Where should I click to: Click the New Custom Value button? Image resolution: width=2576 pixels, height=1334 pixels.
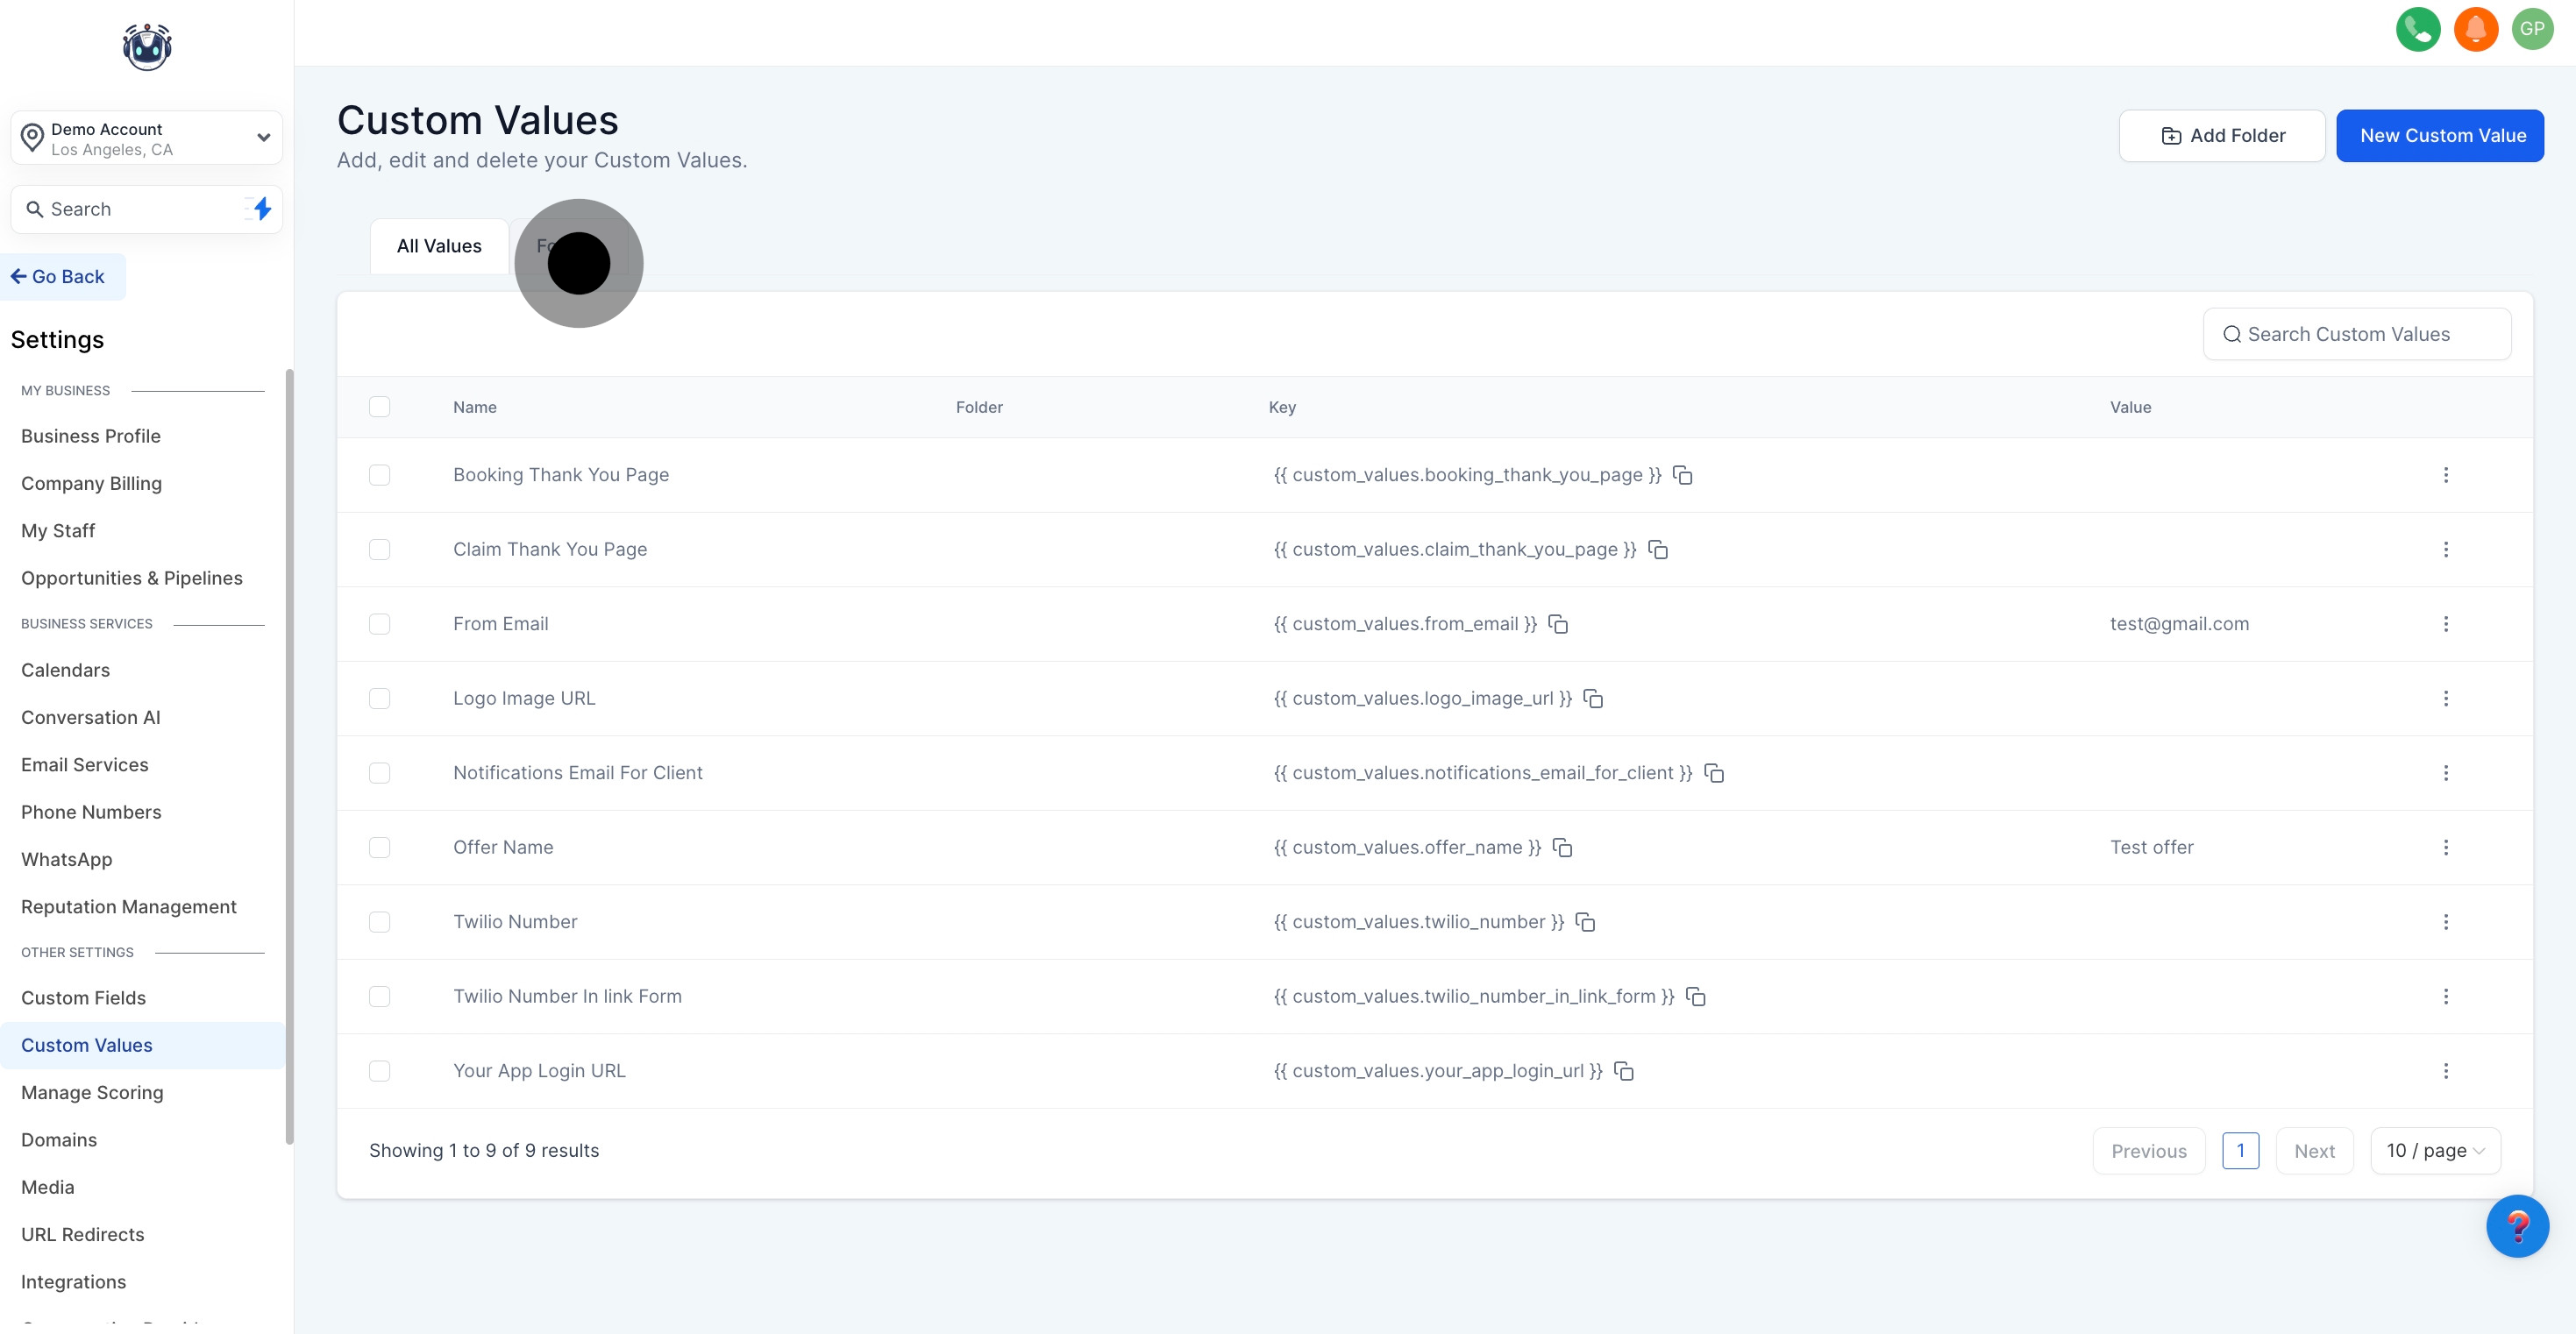pos(2440,136)
